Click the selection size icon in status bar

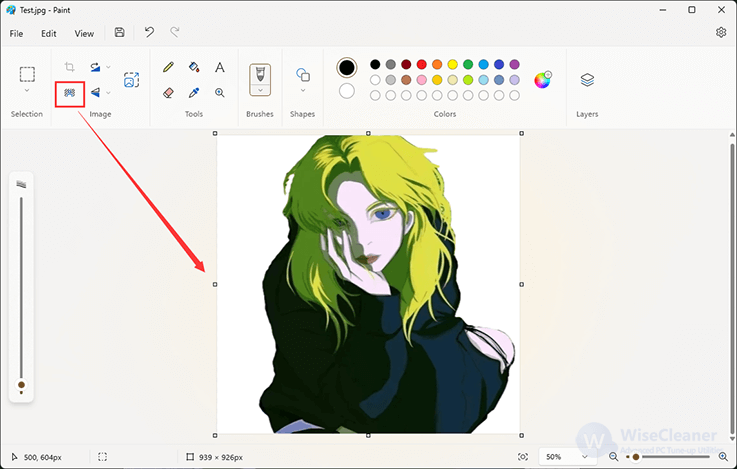point(102,457)
